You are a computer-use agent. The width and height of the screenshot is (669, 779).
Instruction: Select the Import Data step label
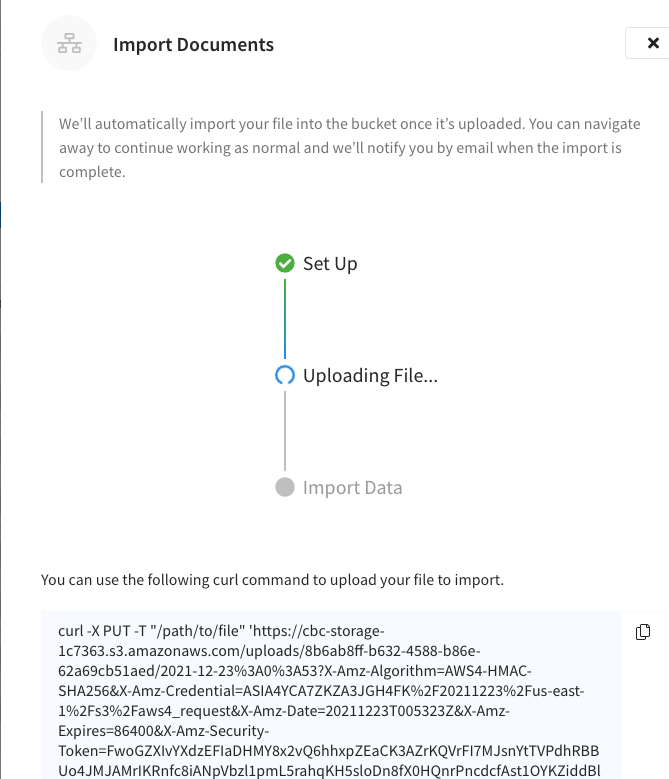click(352, 488)
